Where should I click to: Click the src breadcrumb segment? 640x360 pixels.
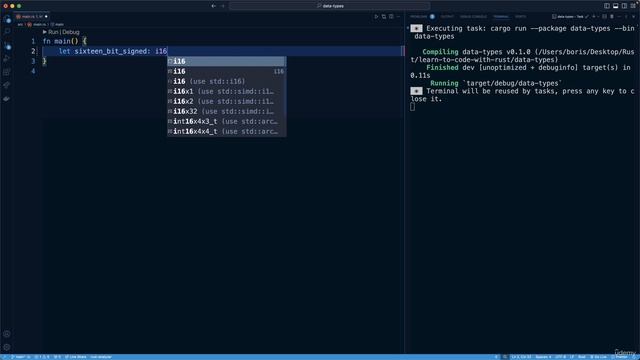20,24
